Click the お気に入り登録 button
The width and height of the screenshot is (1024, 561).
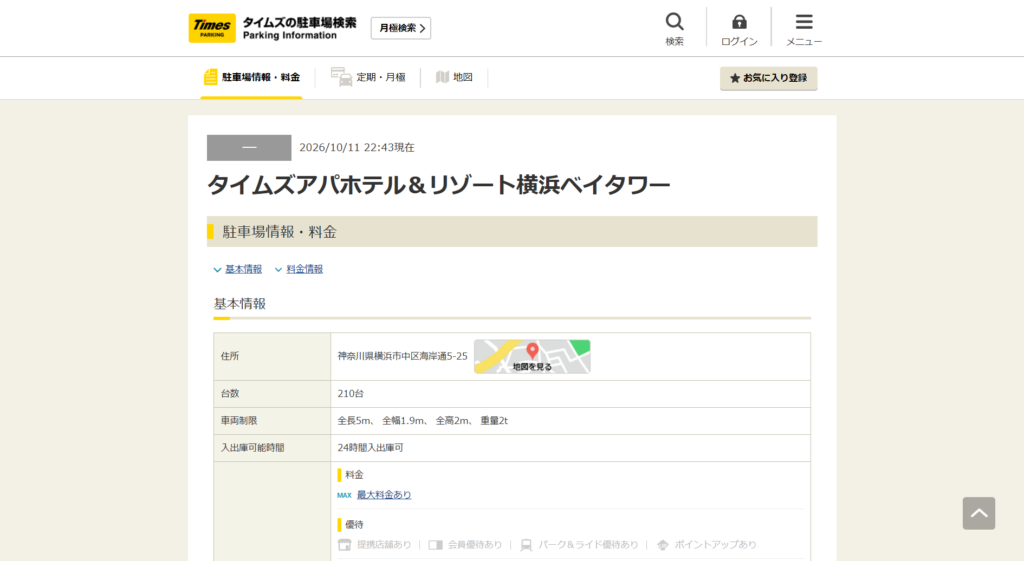[769, 78]
